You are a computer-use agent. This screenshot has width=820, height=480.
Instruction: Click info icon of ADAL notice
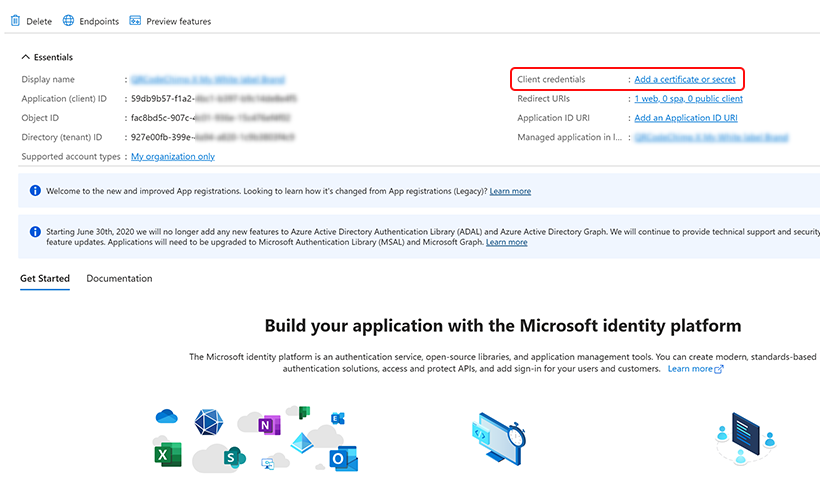(x=35, y=232)
